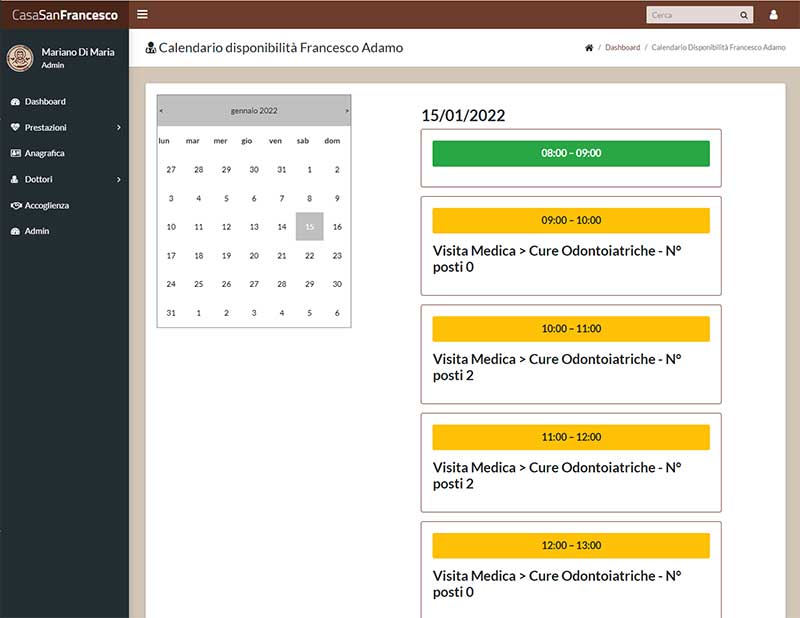Go to previous month in calendar
Image resolution: width=800 pixels, height=618 pixels.
[161, 110]
